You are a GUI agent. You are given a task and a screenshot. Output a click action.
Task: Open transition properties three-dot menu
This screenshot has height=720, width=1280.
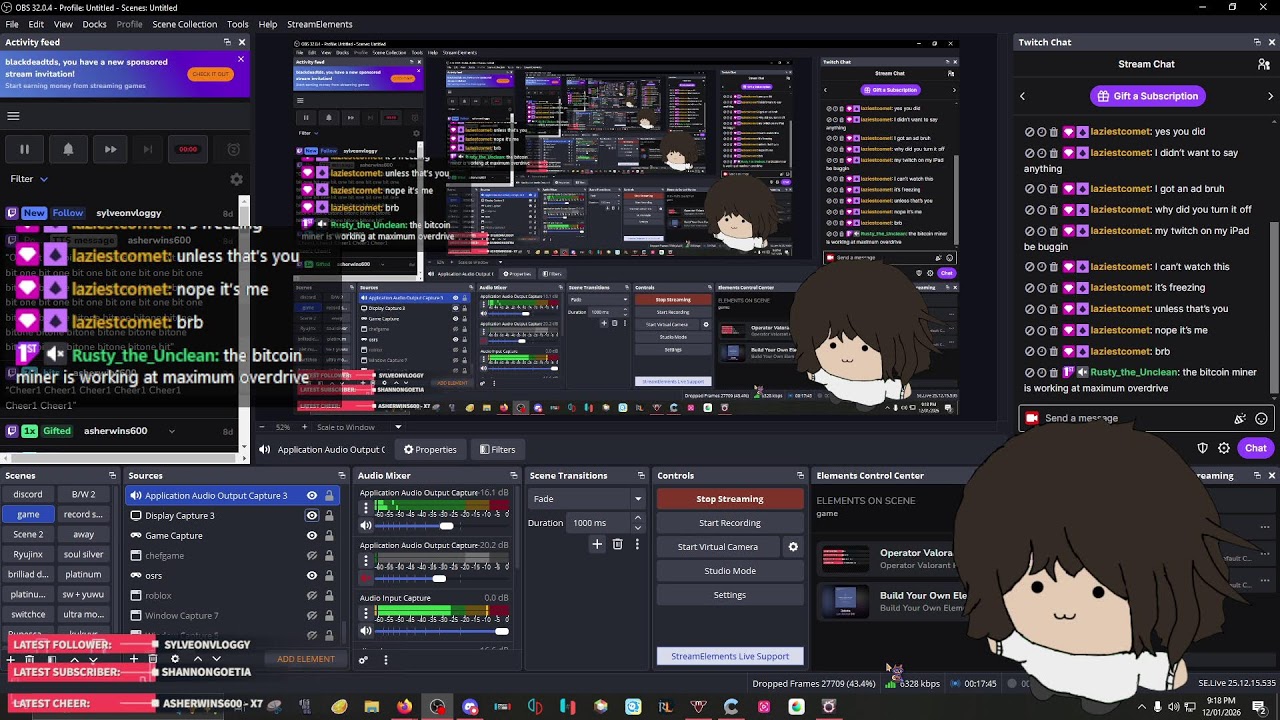click(637, 544)
